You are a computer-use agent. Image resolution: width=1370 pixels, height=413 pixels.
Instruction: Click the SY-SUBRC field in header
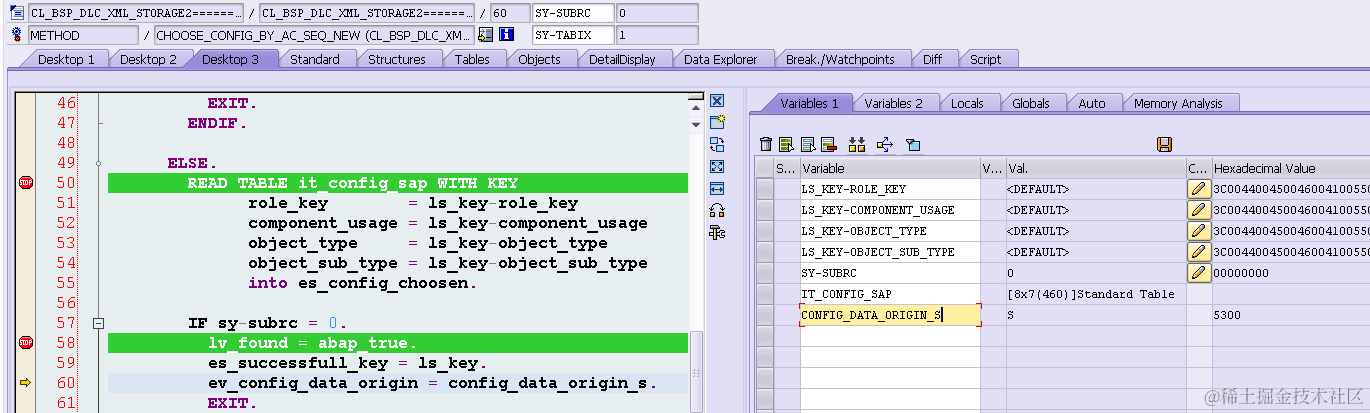tap(572, 13)
